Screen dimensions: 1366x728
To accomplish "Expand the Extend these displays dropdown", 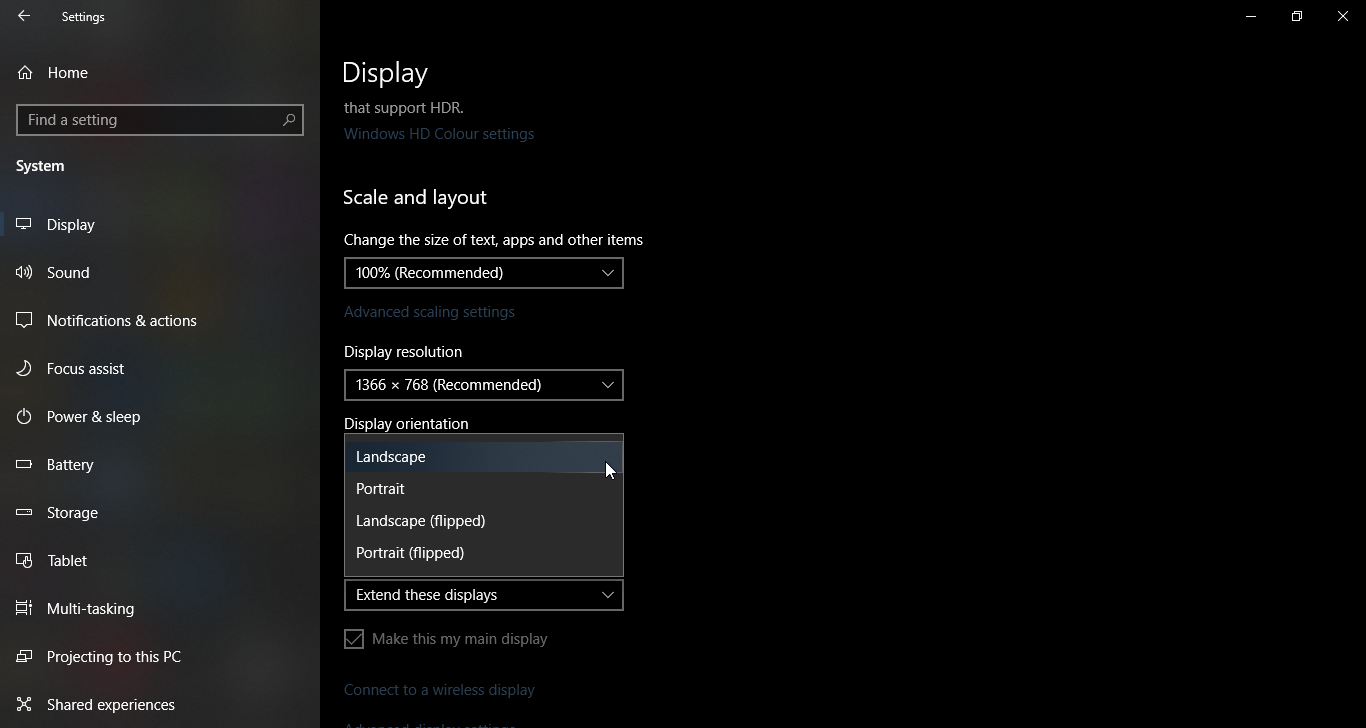I will 483,595.
